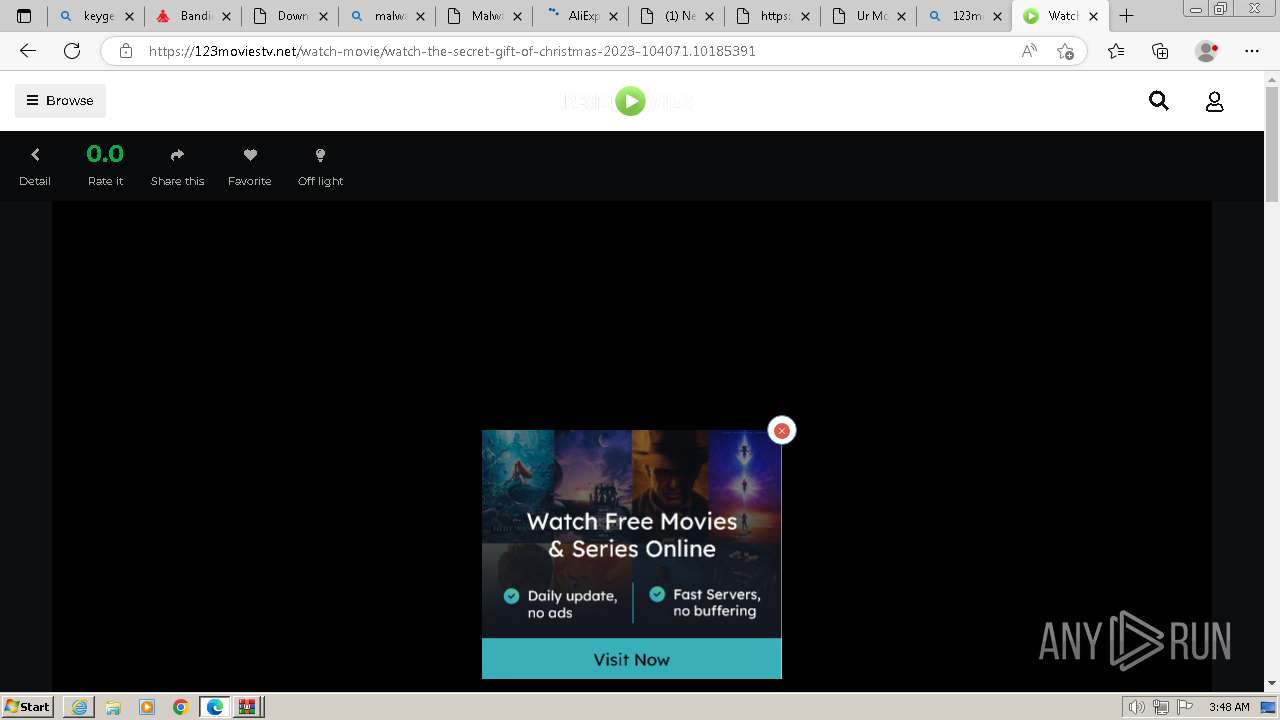The height and width of the screenshot is (720, 1280).
Task: Click the Visit Now ad button
Action: click(631, 659)
